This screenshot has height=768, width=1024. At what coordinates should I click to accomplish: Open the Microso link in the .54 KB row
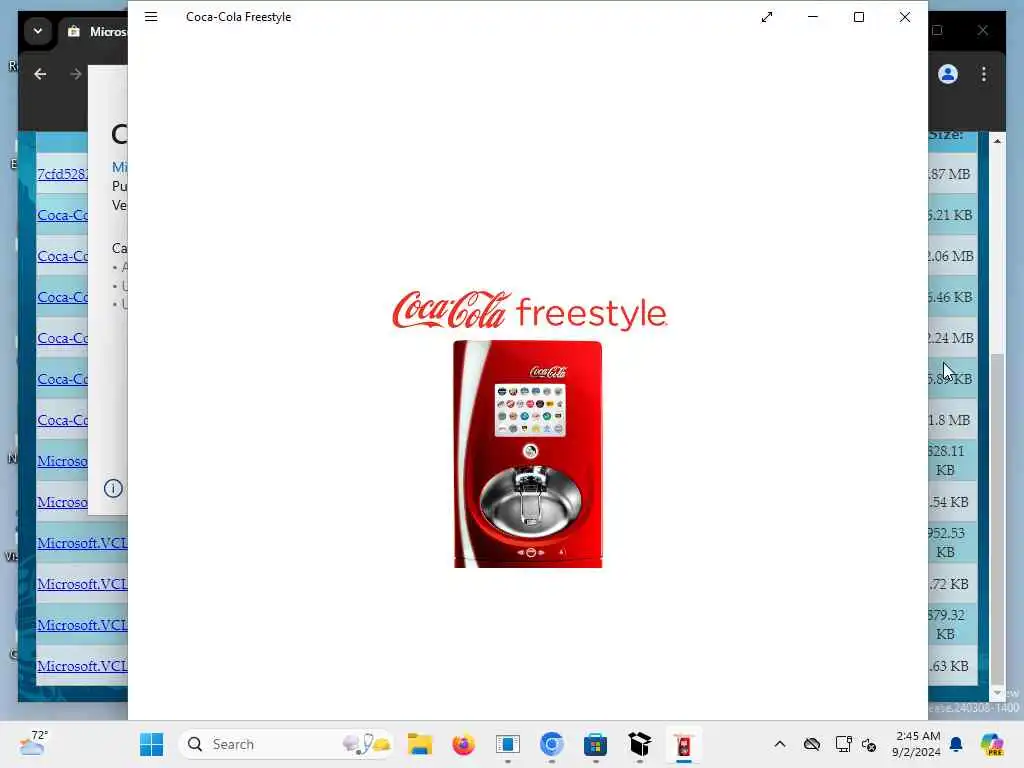tap(63, 502)
